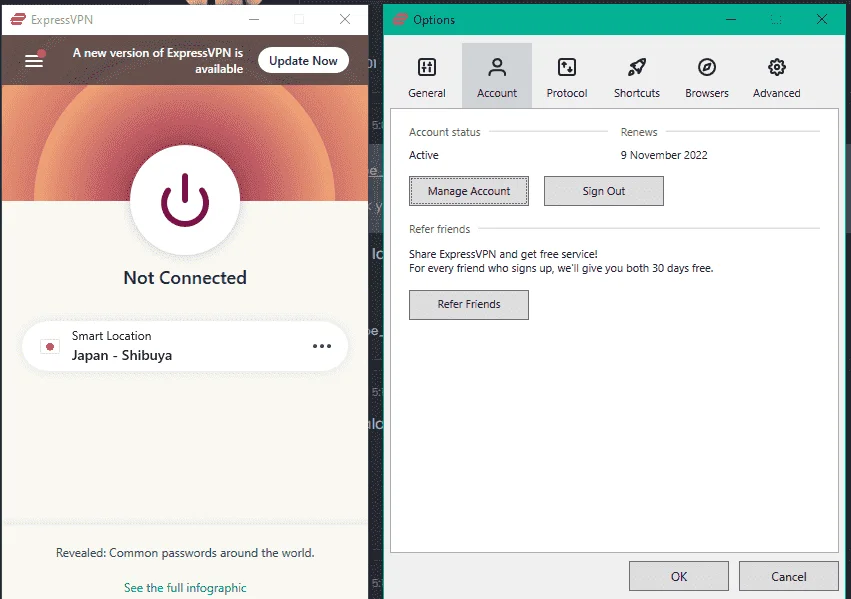The width and height of the screenshot is (851, 599).
Task: Open the Advanced tab
Action: coord(777,76)
